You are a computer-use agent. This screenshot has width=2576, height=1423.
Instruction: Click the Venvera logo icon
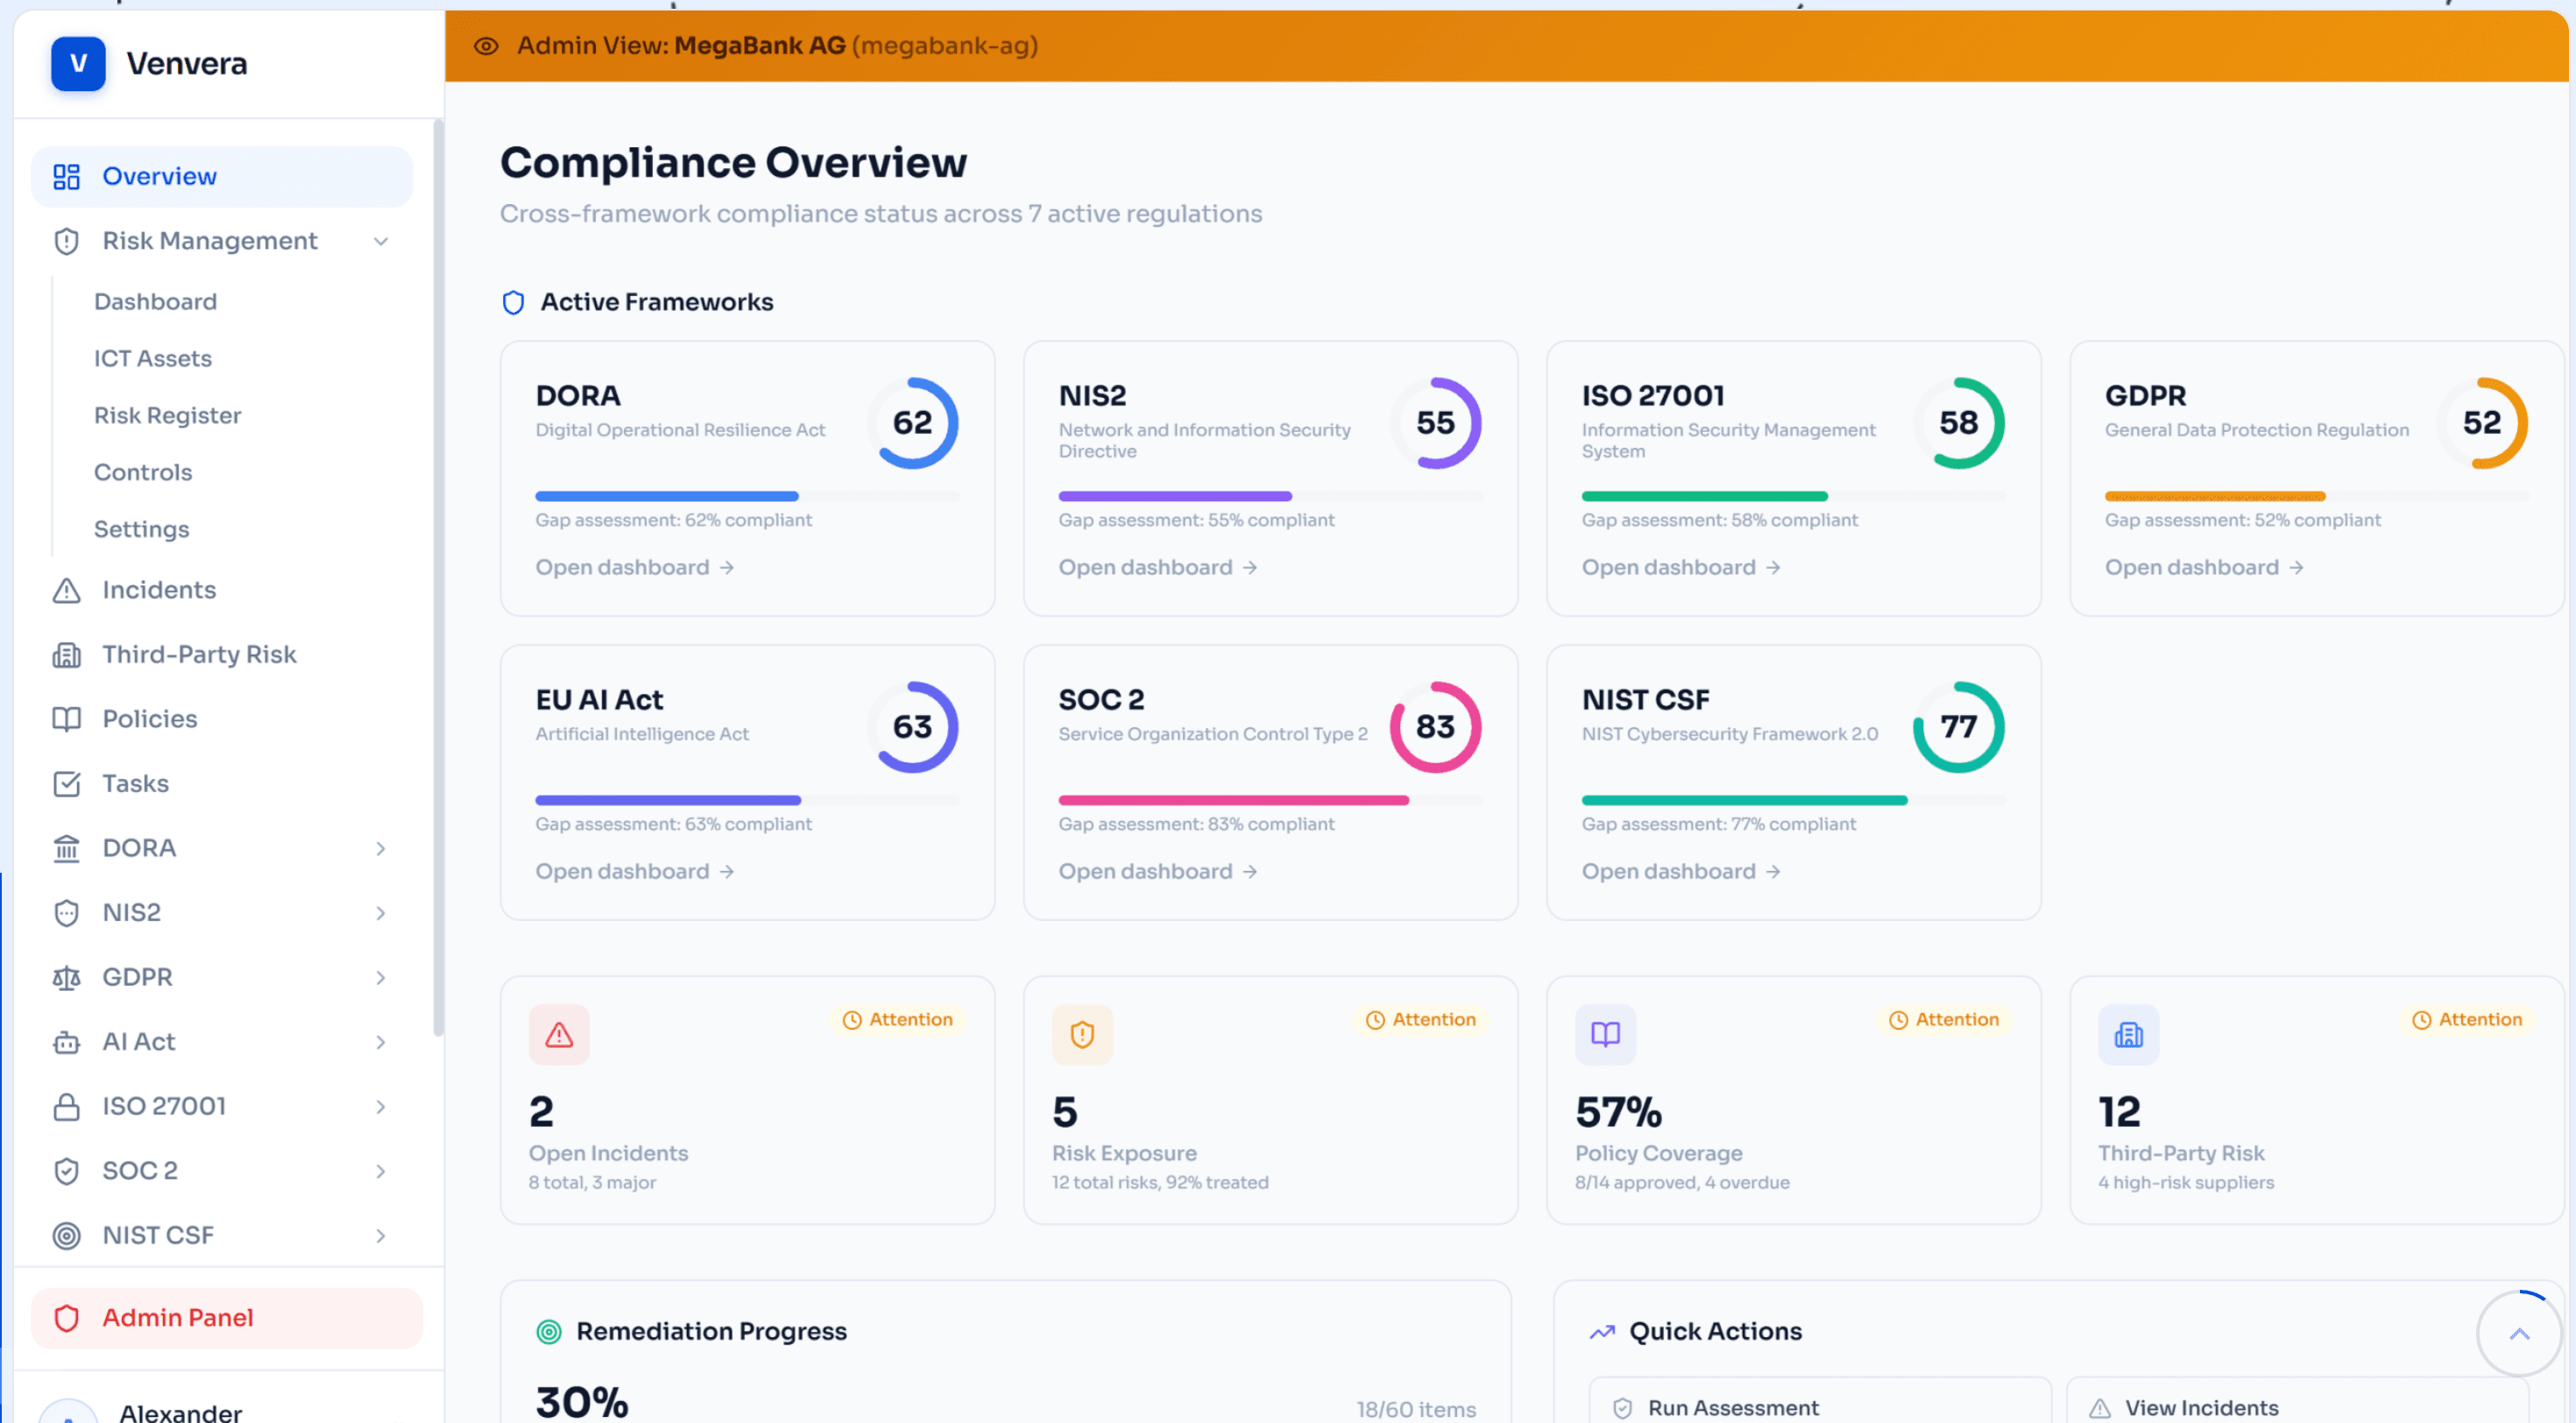[78, 64]
